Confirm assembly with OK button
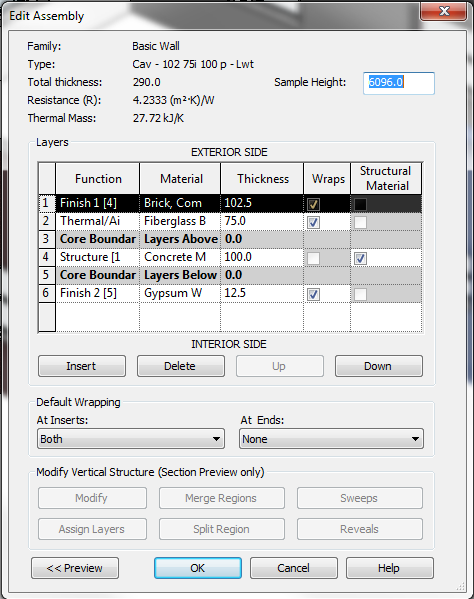The height and width of the screenshot is (599, 474). (198, 568)
